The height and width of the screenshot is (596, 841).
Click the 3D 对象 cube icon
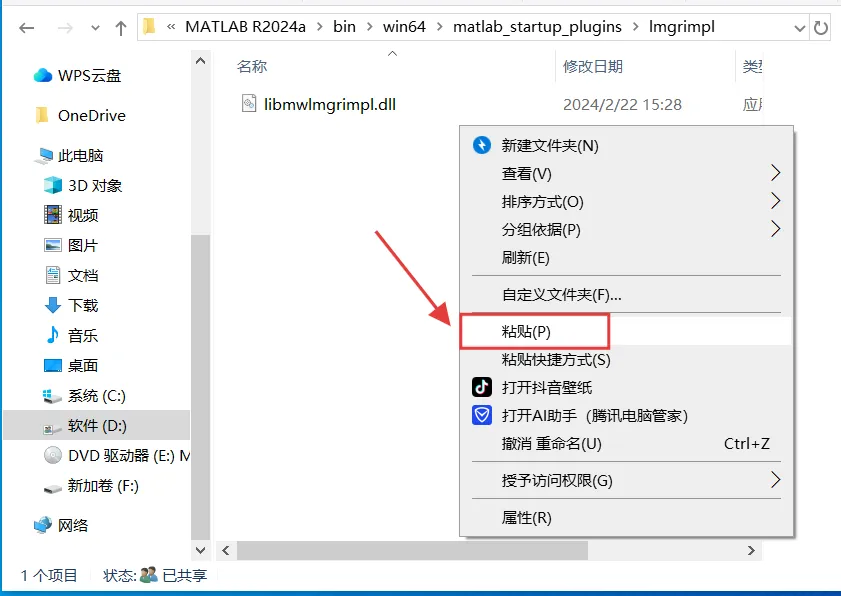[x=53, y=185]
